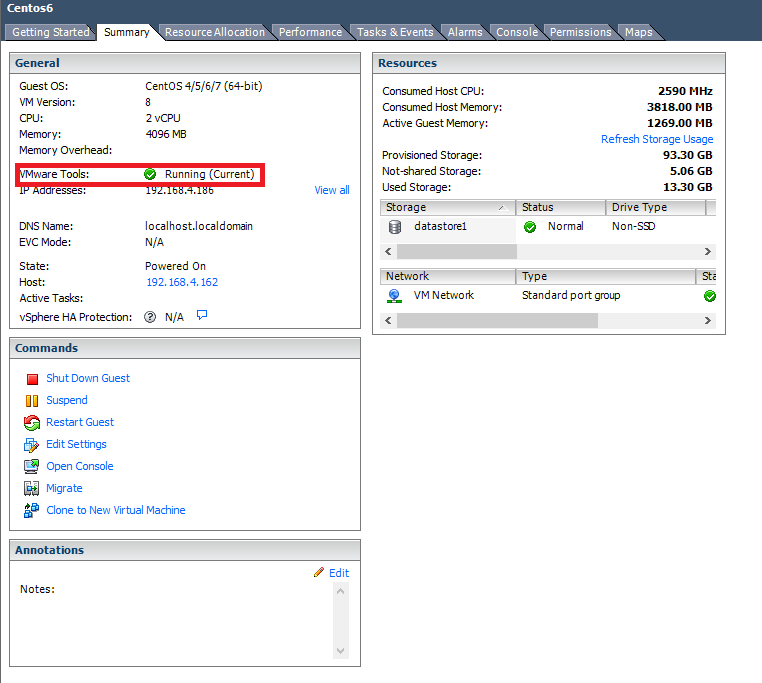The height and width of the screenshot is (683, 762).
Task: Select the Summary tab
Action: coord(126,32)
